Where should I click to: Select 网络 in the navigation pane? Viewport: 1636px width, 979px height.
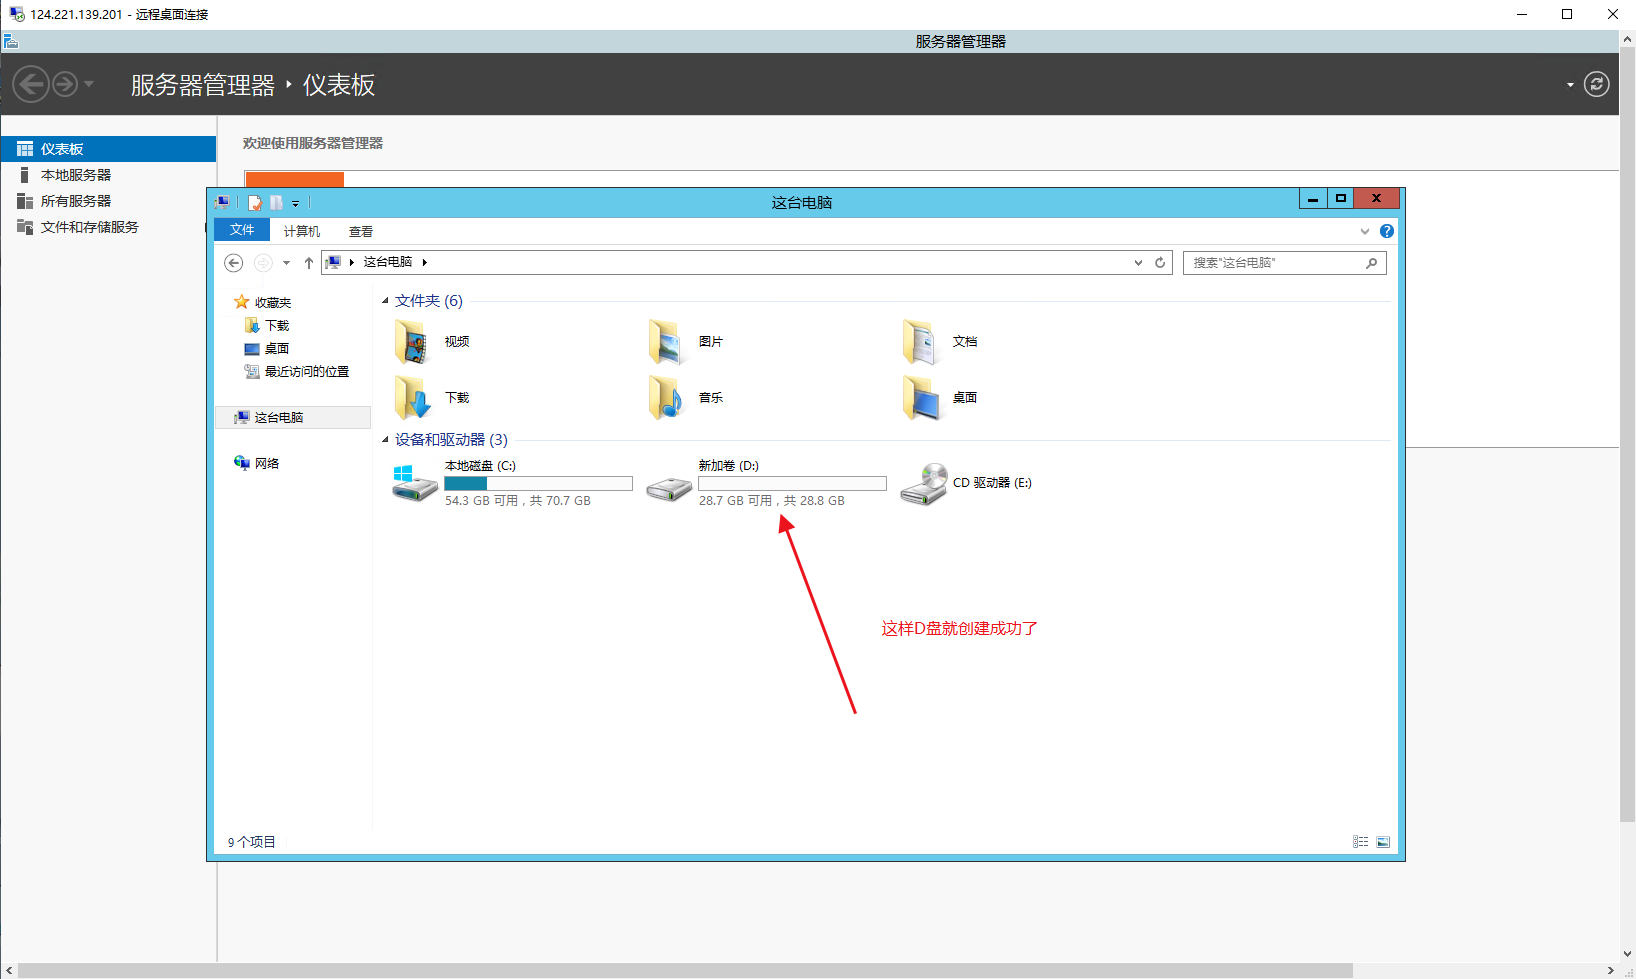266,463
